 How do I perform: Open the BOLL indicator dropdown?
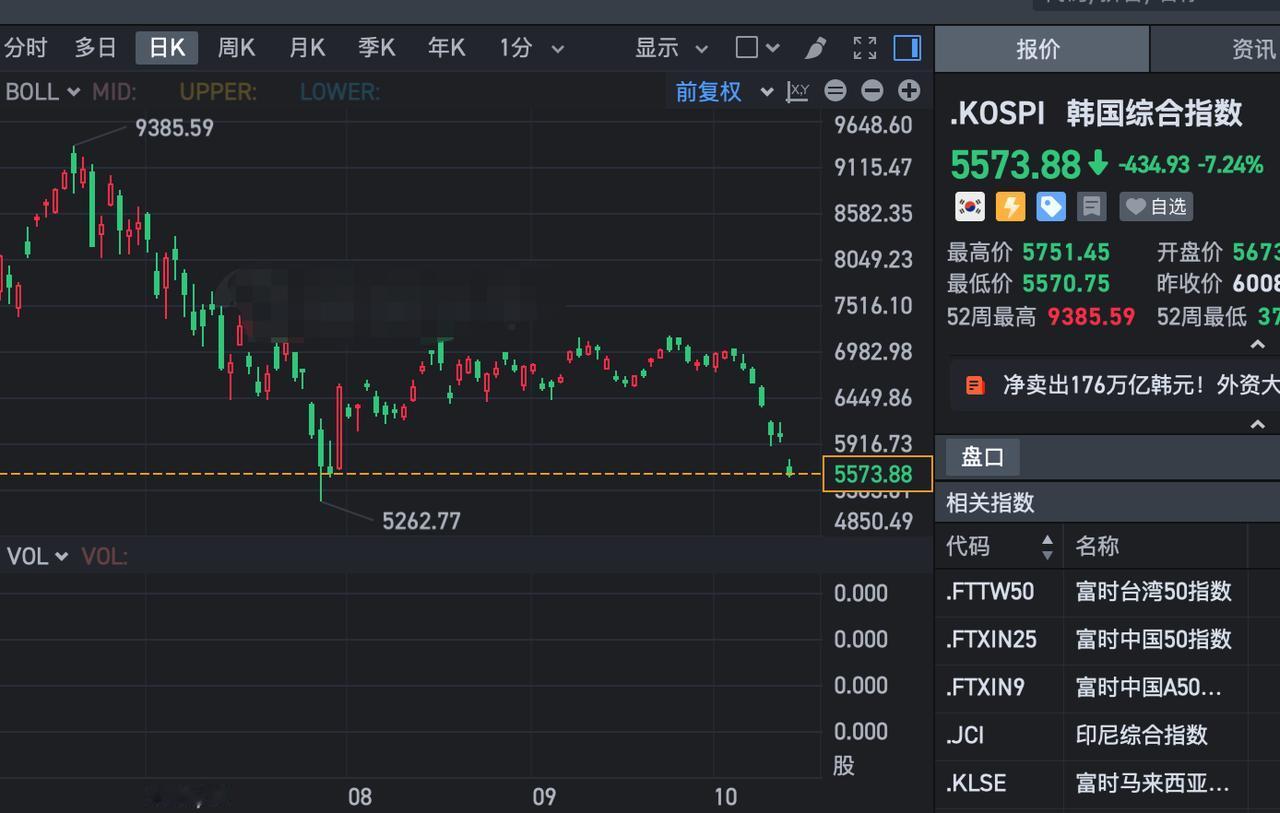43,92
